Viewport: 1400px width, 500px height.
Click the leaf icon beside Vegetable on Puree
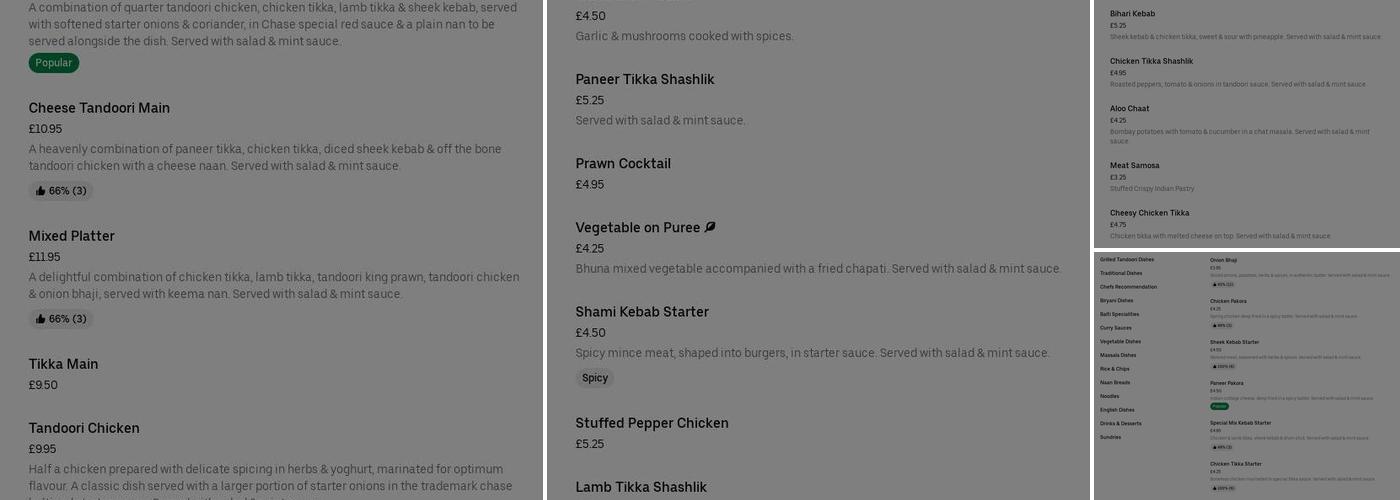710,228
